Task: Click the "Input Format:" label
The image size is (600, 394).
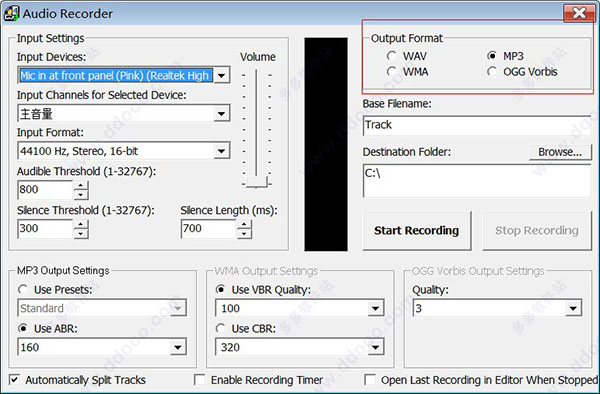Action: tap(50, 132)
